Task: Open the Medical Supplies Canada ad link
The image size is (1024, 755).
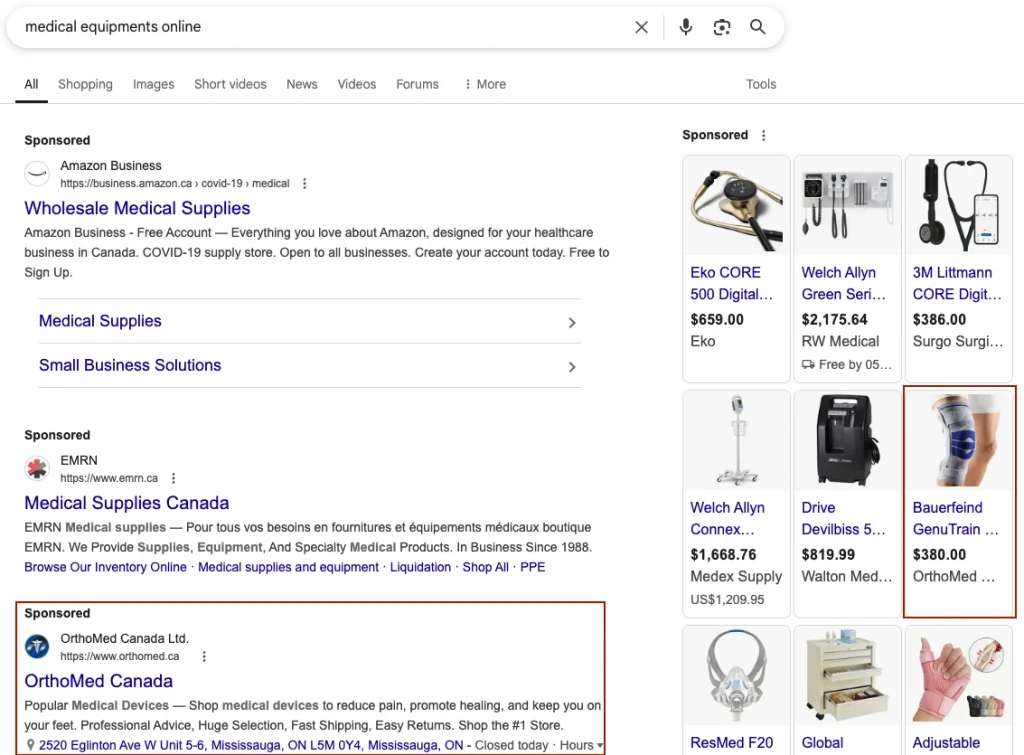Action: pyautogui.click(x=127, y=503)
